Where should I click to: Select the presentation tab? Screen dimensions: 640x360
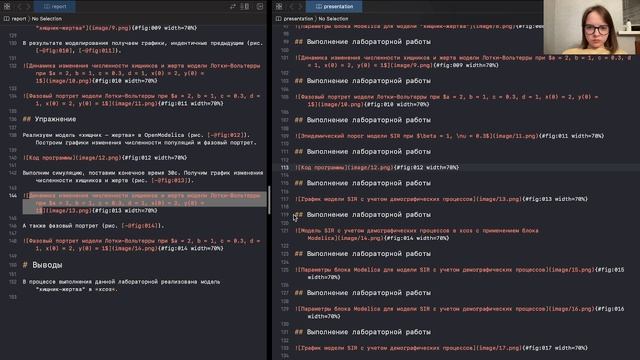[x=334, y=6]
